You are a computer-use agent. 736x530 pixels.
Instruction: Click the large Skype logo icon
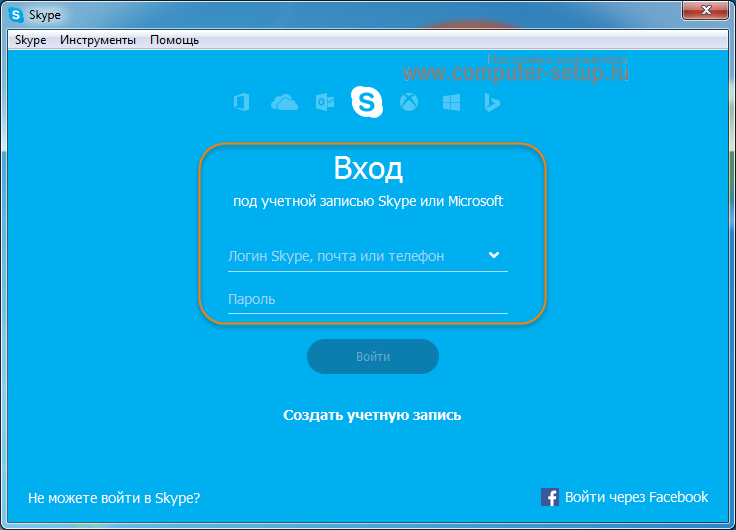pos(367,102)
